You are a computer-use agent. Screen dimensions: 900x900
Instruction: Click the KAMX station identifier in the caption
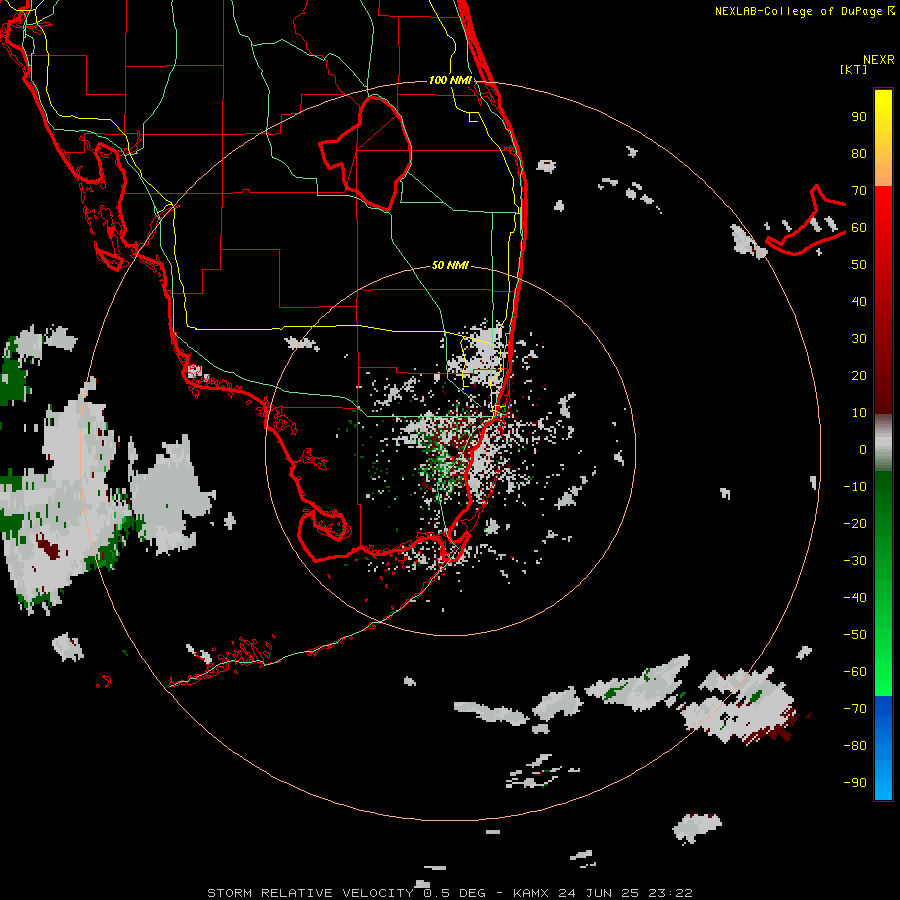531,893
